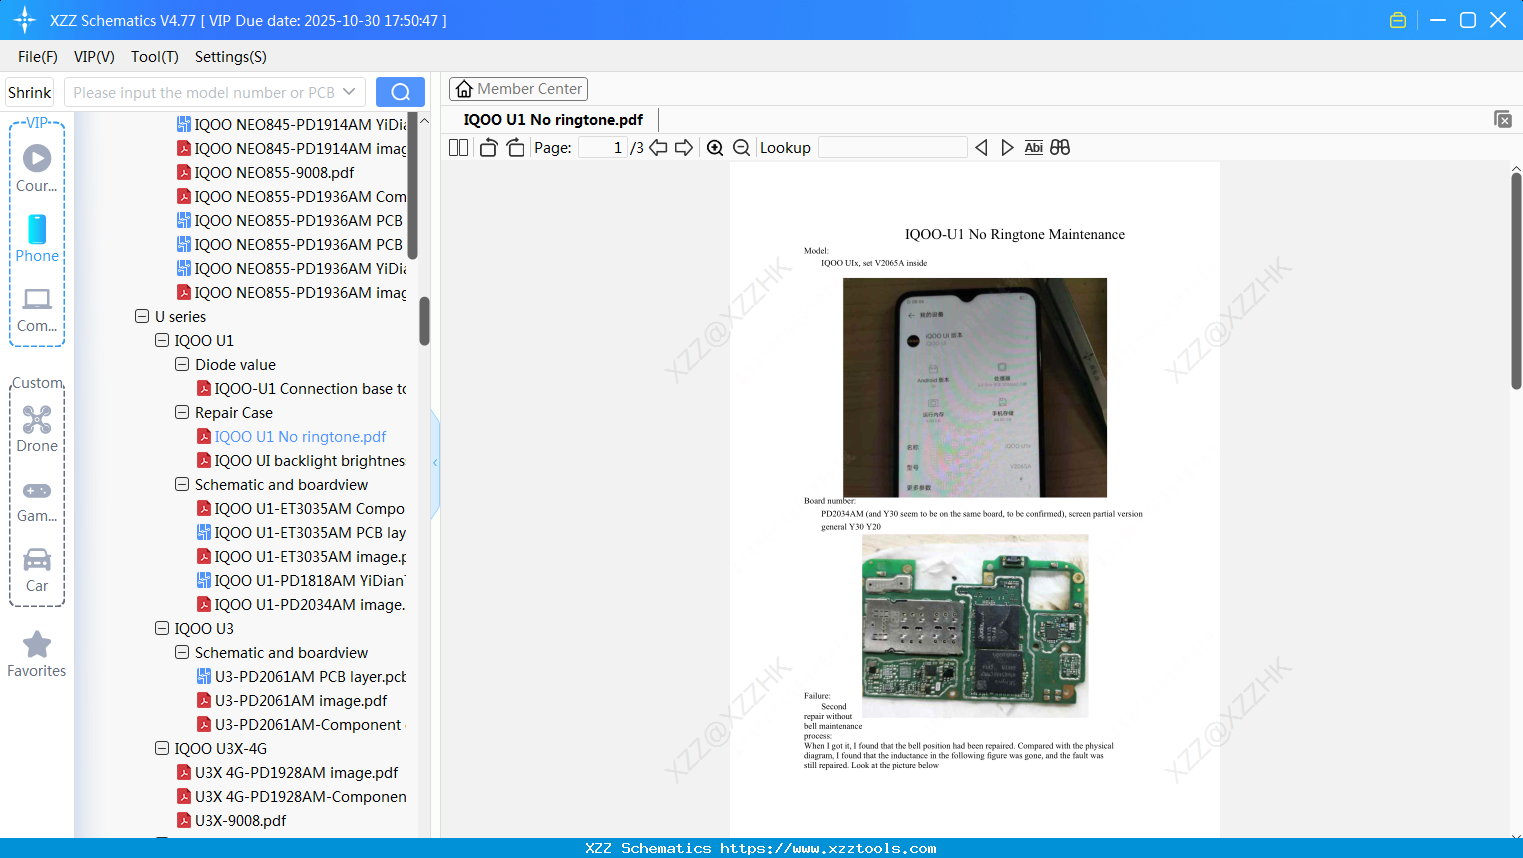The width and height of the screenshot is (1523, 858).
Task: Close the document tab panel icon
Action: [x=1502, y=119]
